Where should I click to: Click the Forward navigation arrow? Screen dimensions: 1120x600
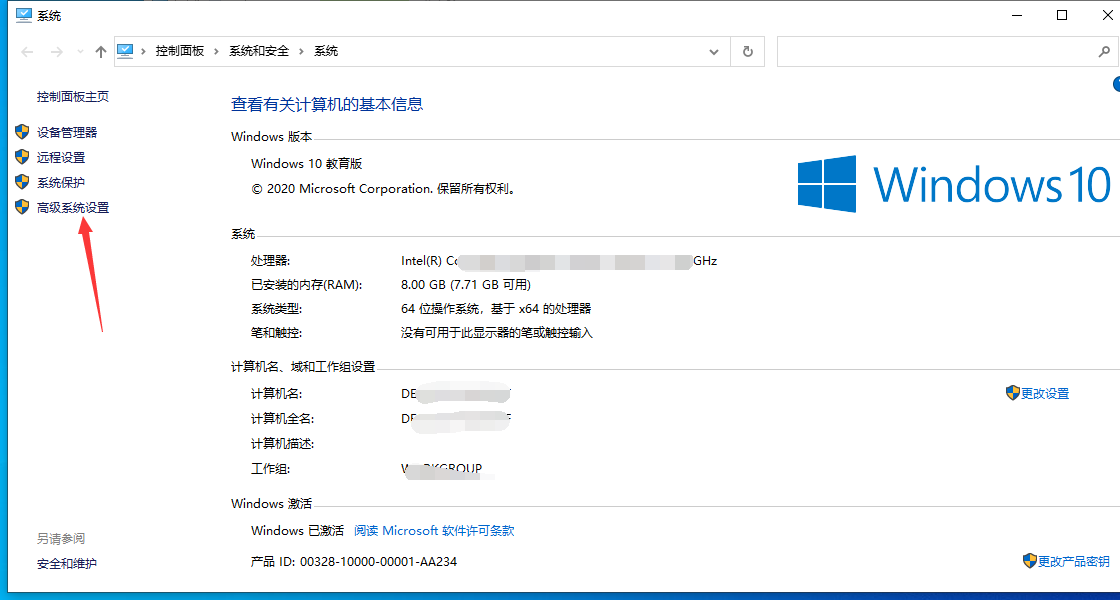[x=59, y=51]
